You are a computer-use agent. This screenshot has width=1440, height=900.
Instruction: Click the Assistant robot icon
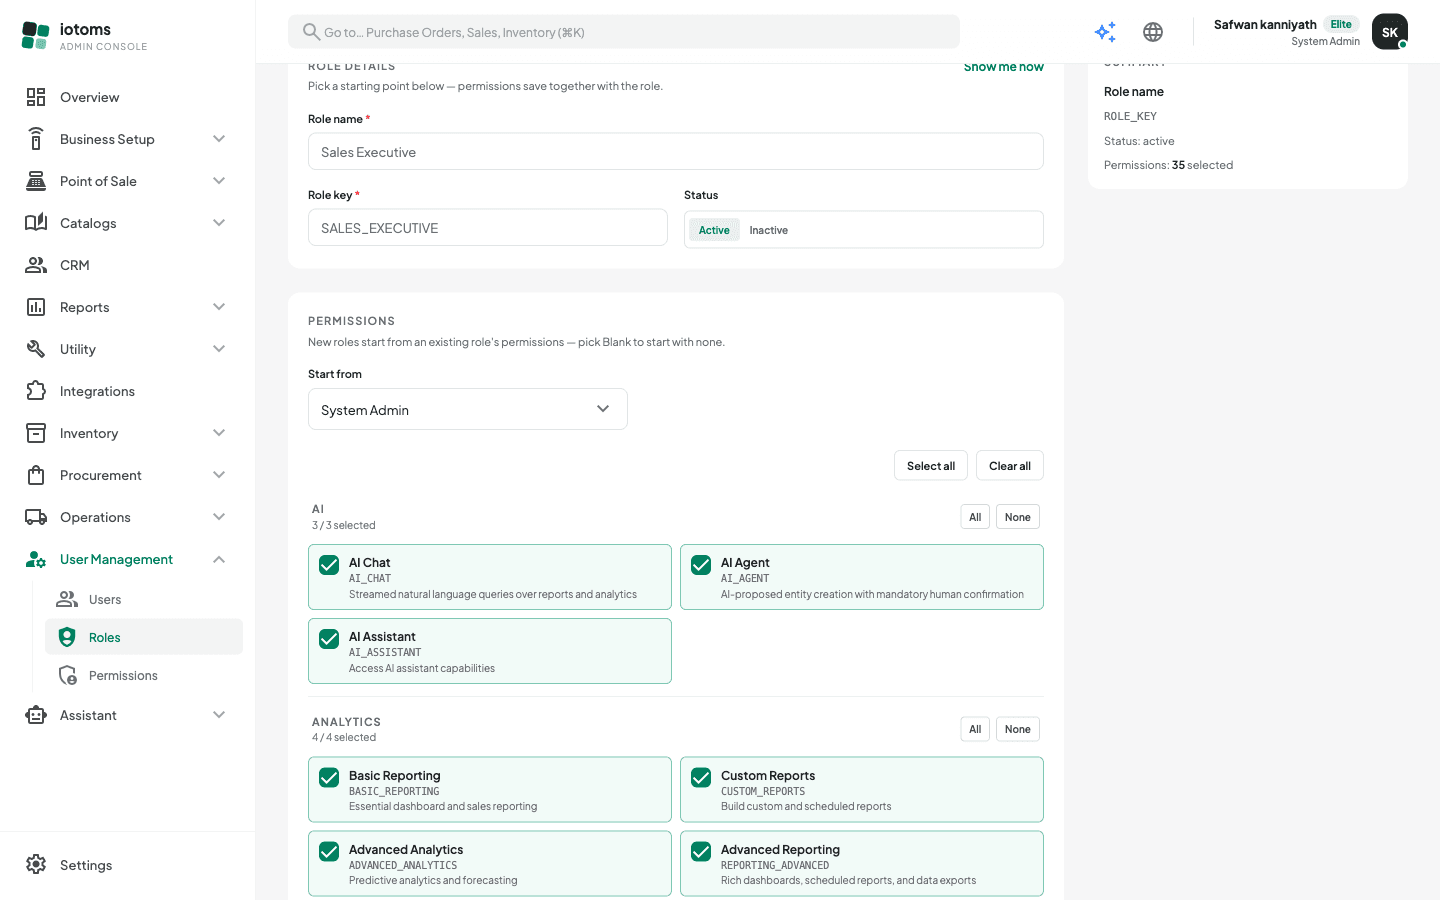[36, 715]
